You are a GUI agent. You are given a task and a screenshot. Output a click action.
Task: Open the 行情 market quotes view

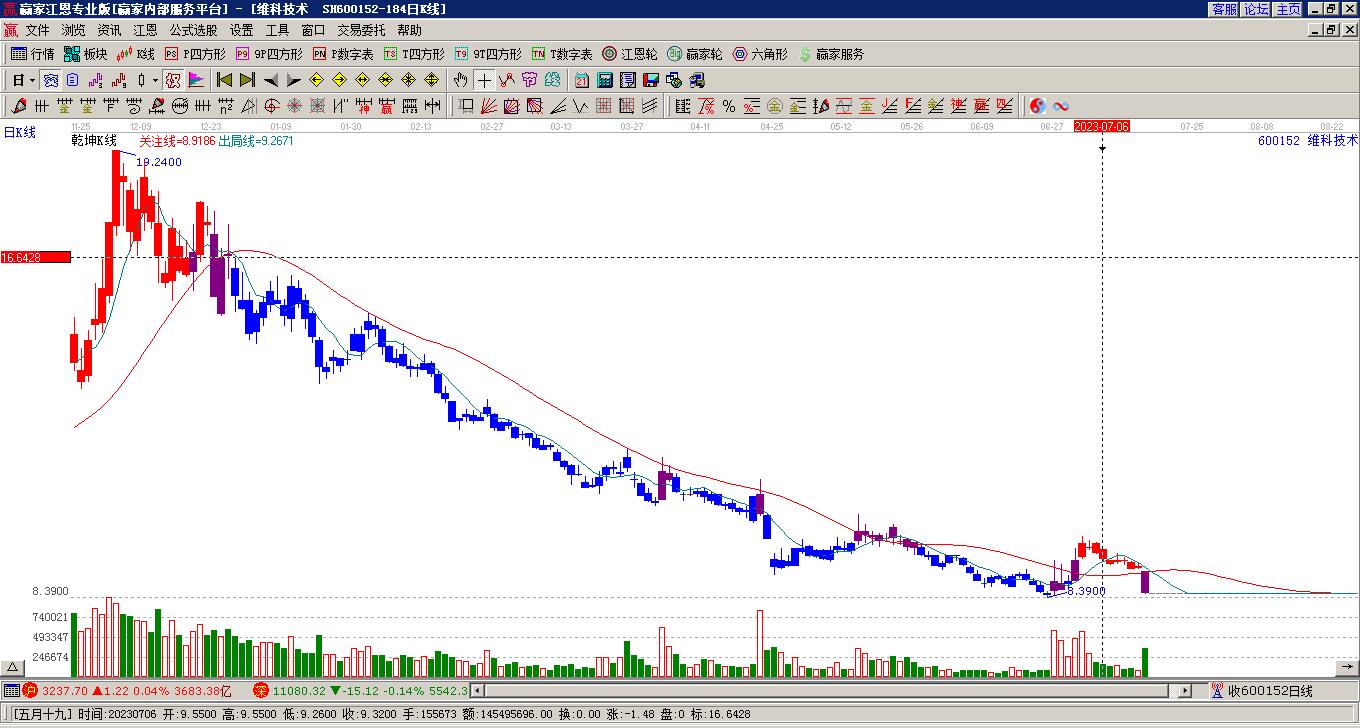coord(33,54)
